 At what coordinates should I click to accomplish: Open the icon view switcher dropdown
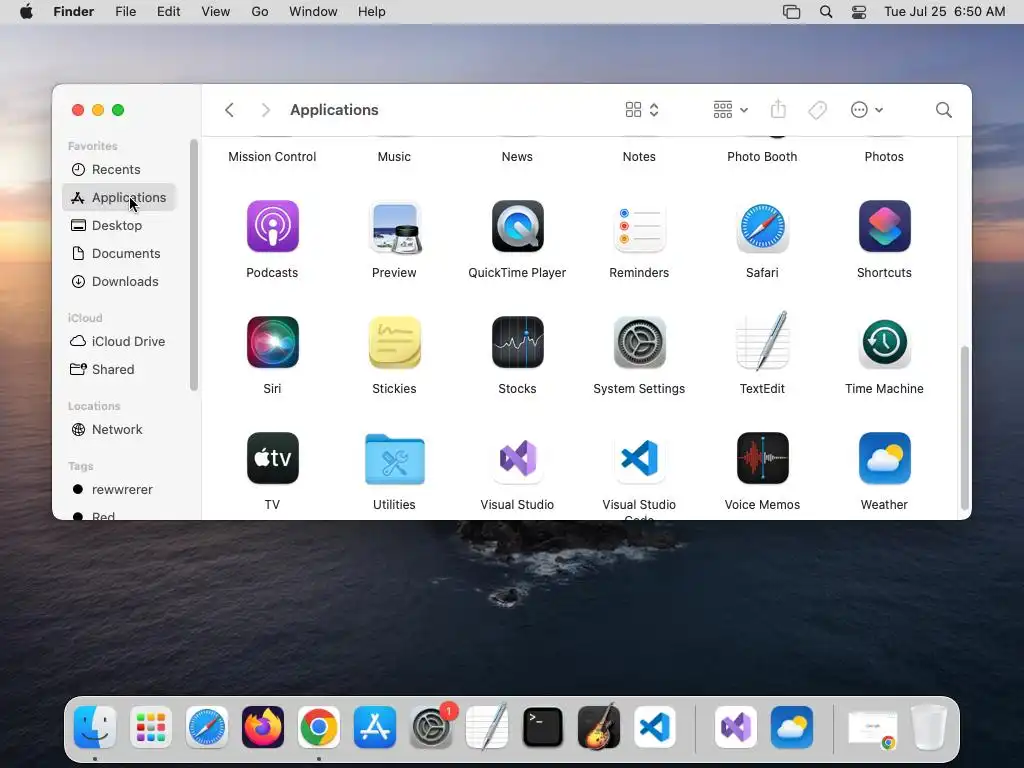coord(642,110)
